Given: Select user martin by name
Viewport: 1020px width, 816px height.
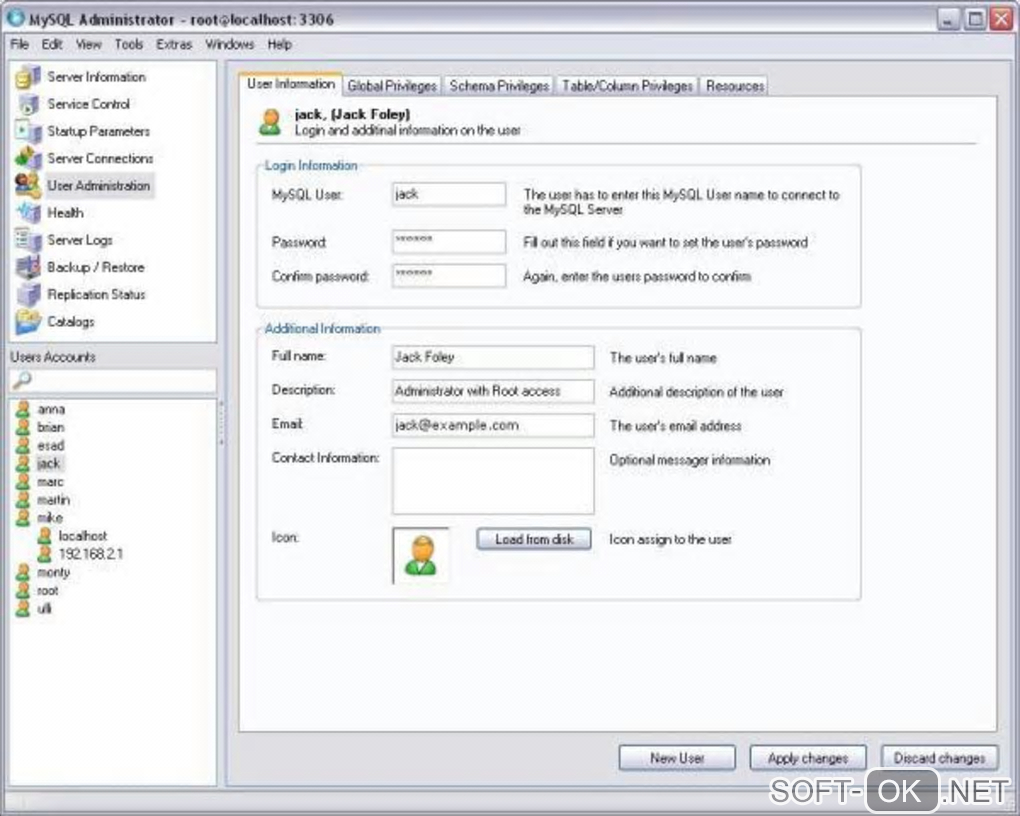Looking at the screenshot, I should [53, 500].
